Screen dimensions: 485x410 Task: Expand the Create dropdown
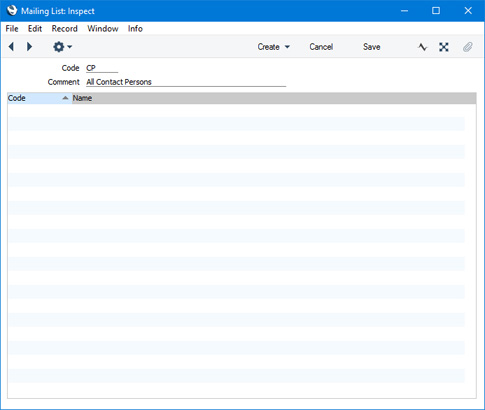pyautogui.click(x=273, y=47)
